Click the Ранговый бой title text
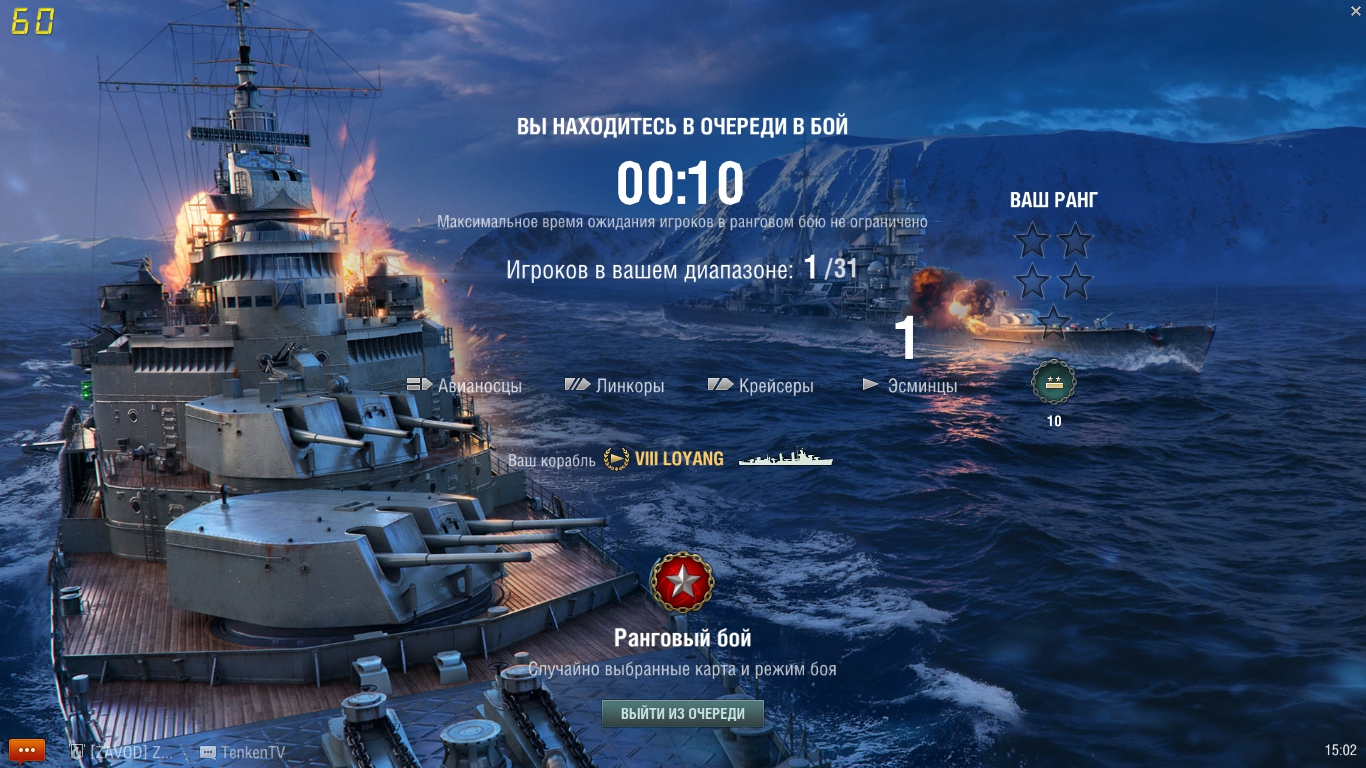Screen dimensions: 1366x768 click(682, 638)
